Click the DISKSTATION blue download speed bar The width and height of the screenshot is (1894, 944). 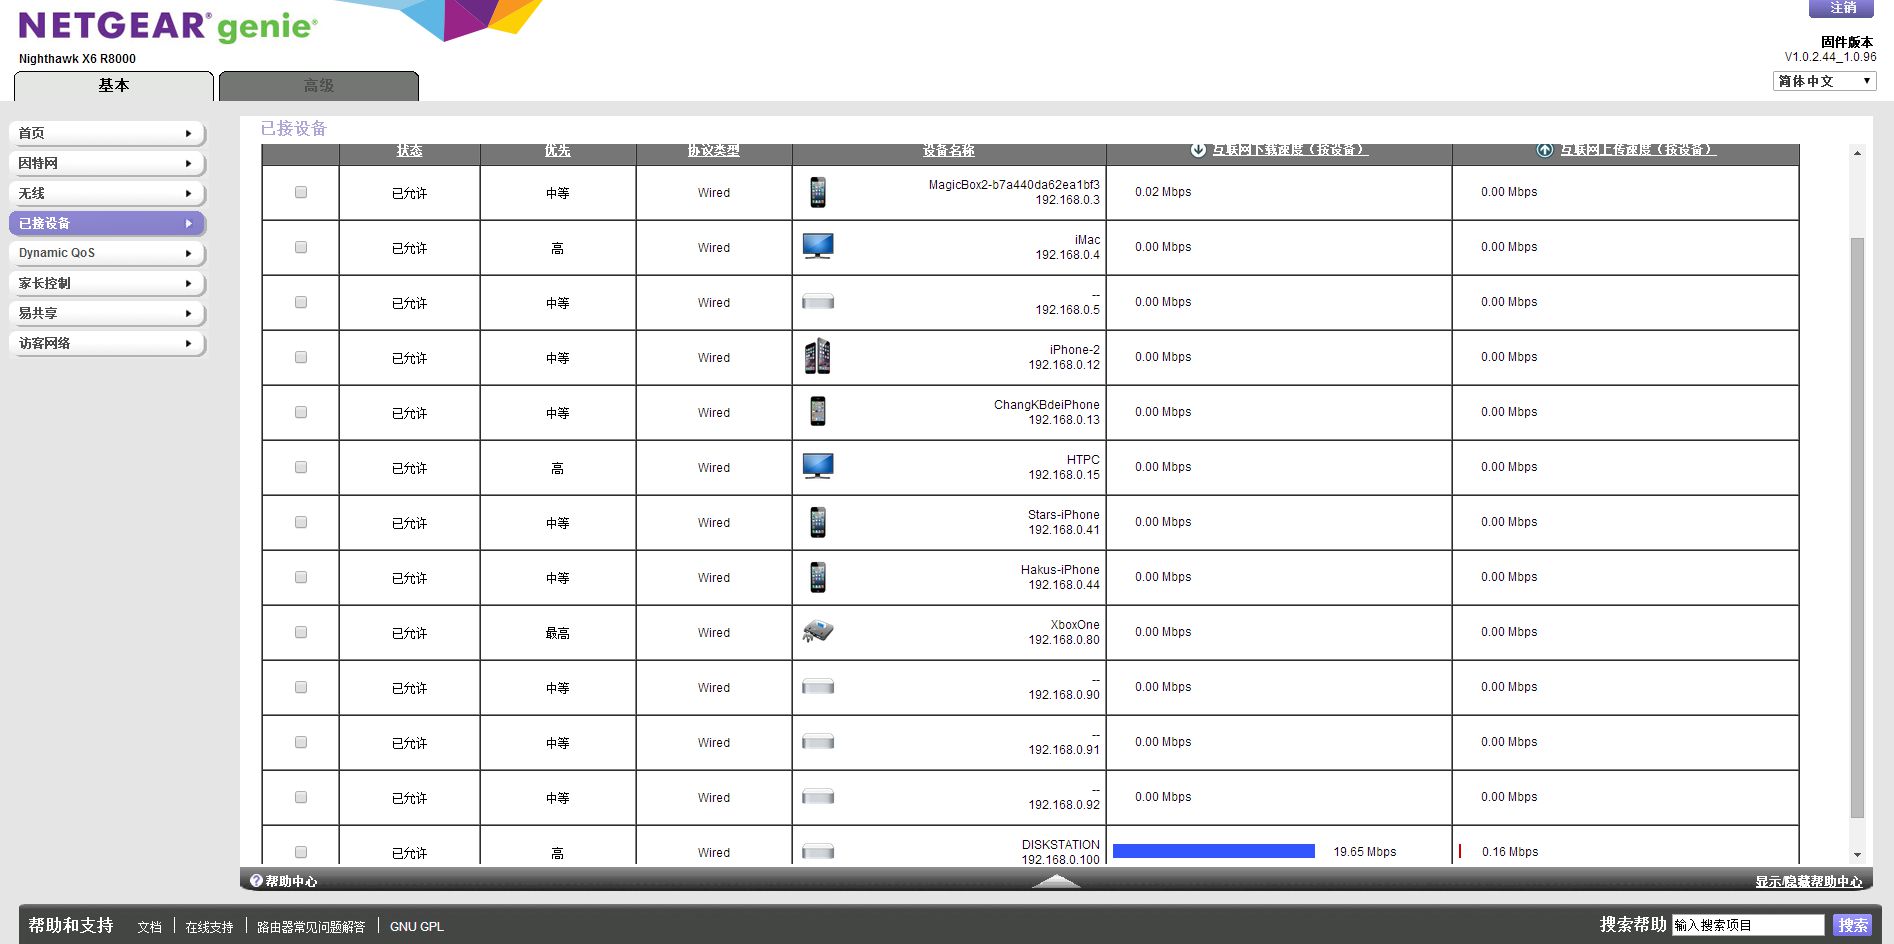tap(1213, 851)
